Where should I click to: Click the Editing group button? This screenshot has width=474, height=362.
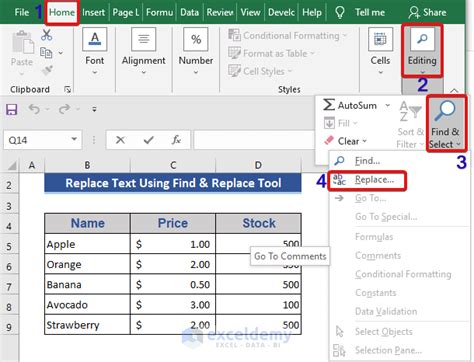[x=422, y=51]
